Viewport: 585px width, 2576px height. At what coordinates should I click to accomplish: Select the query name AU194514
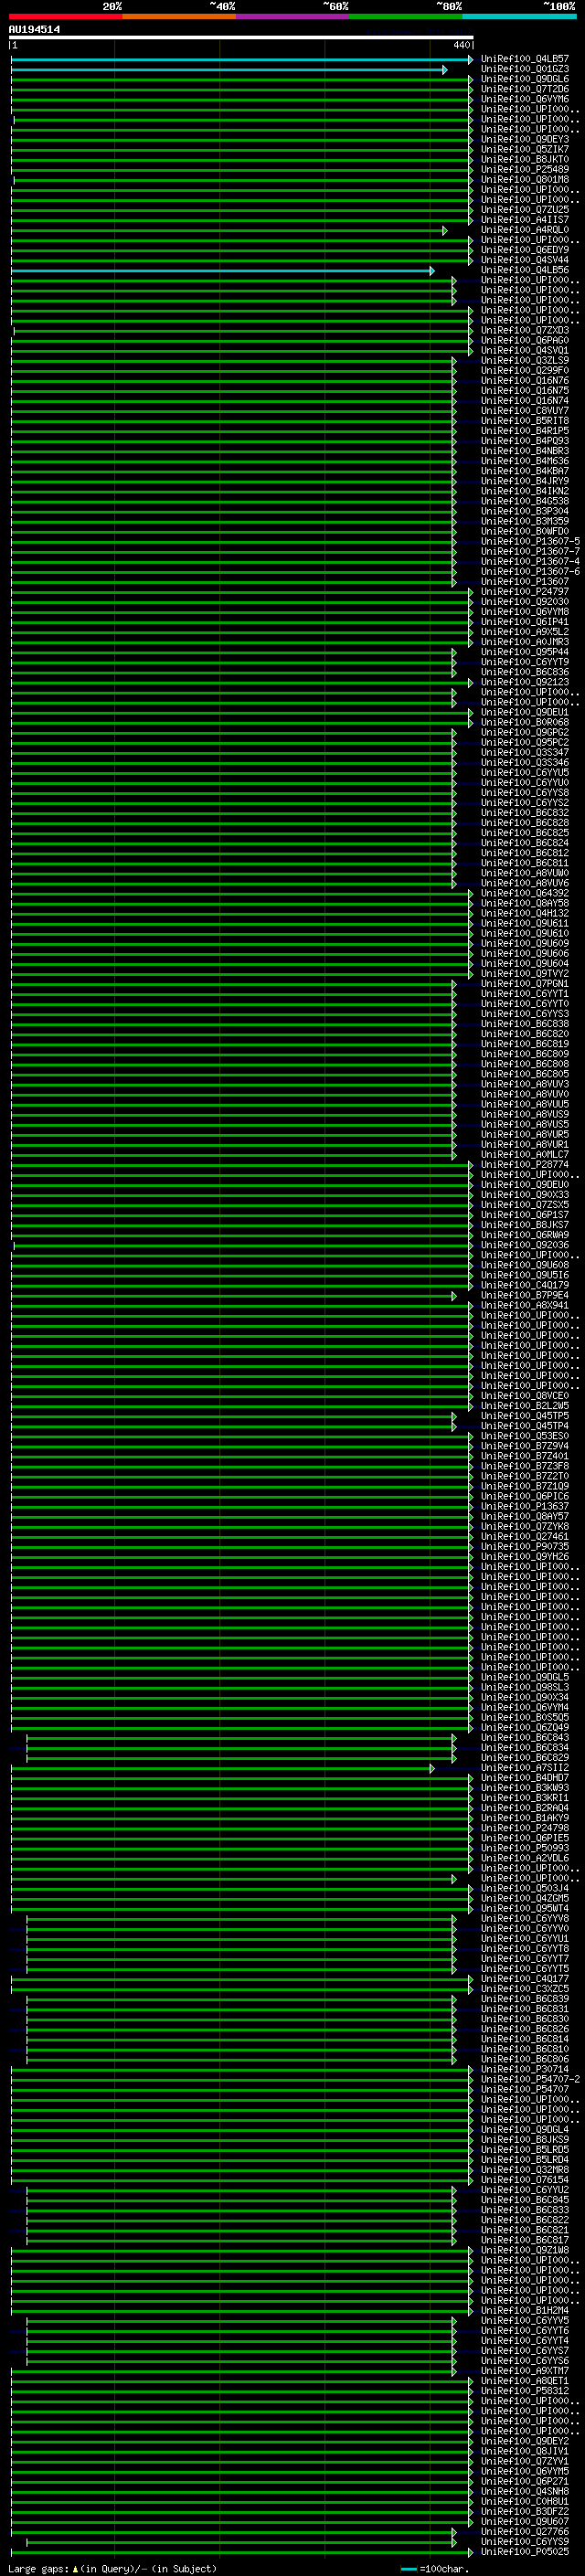coord(34,30)
